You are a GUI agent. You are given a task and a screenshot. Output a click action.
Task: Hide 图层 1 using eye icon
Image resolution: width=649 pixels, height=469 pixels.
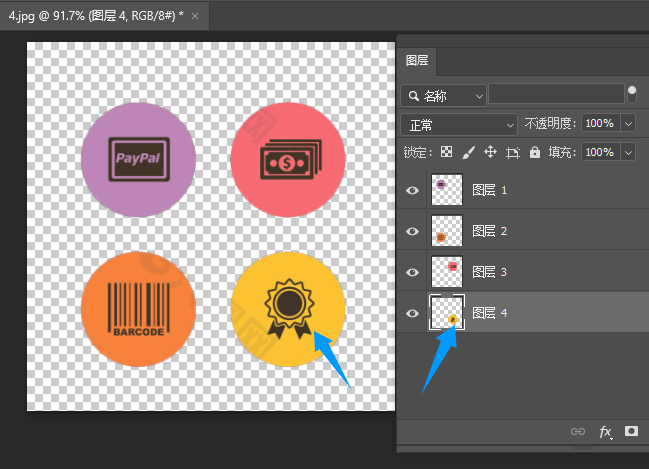(412, 190)
